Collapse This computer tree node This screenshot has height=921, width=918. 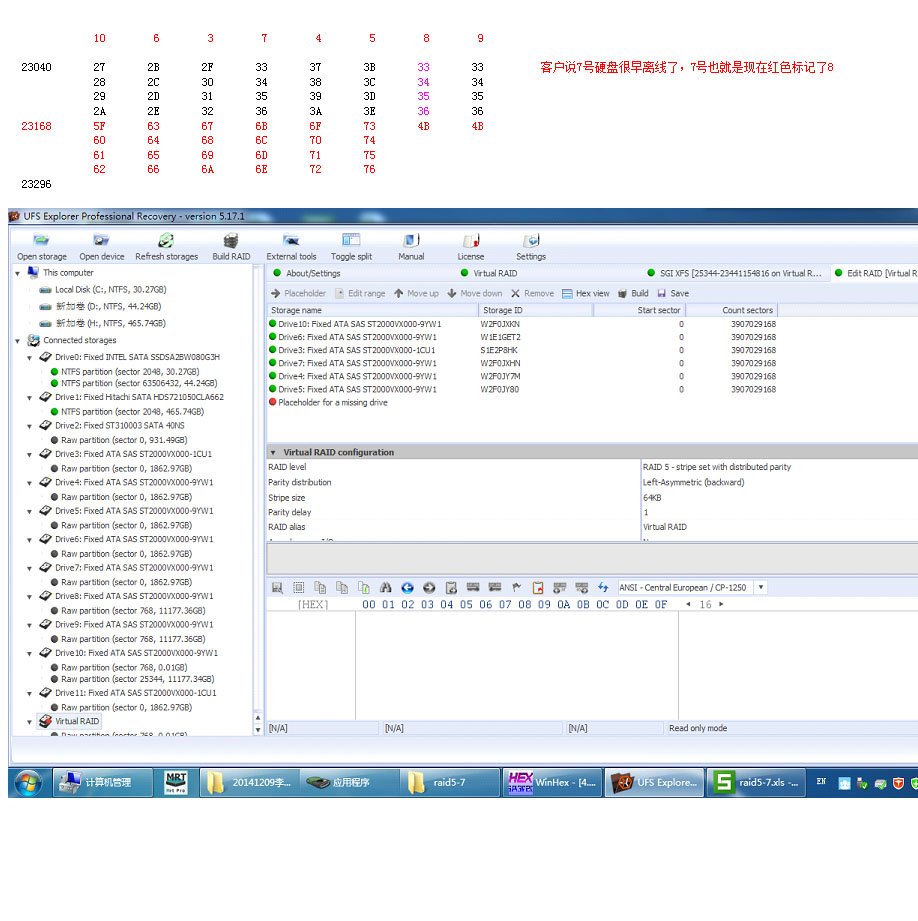[x=18, y=273]
